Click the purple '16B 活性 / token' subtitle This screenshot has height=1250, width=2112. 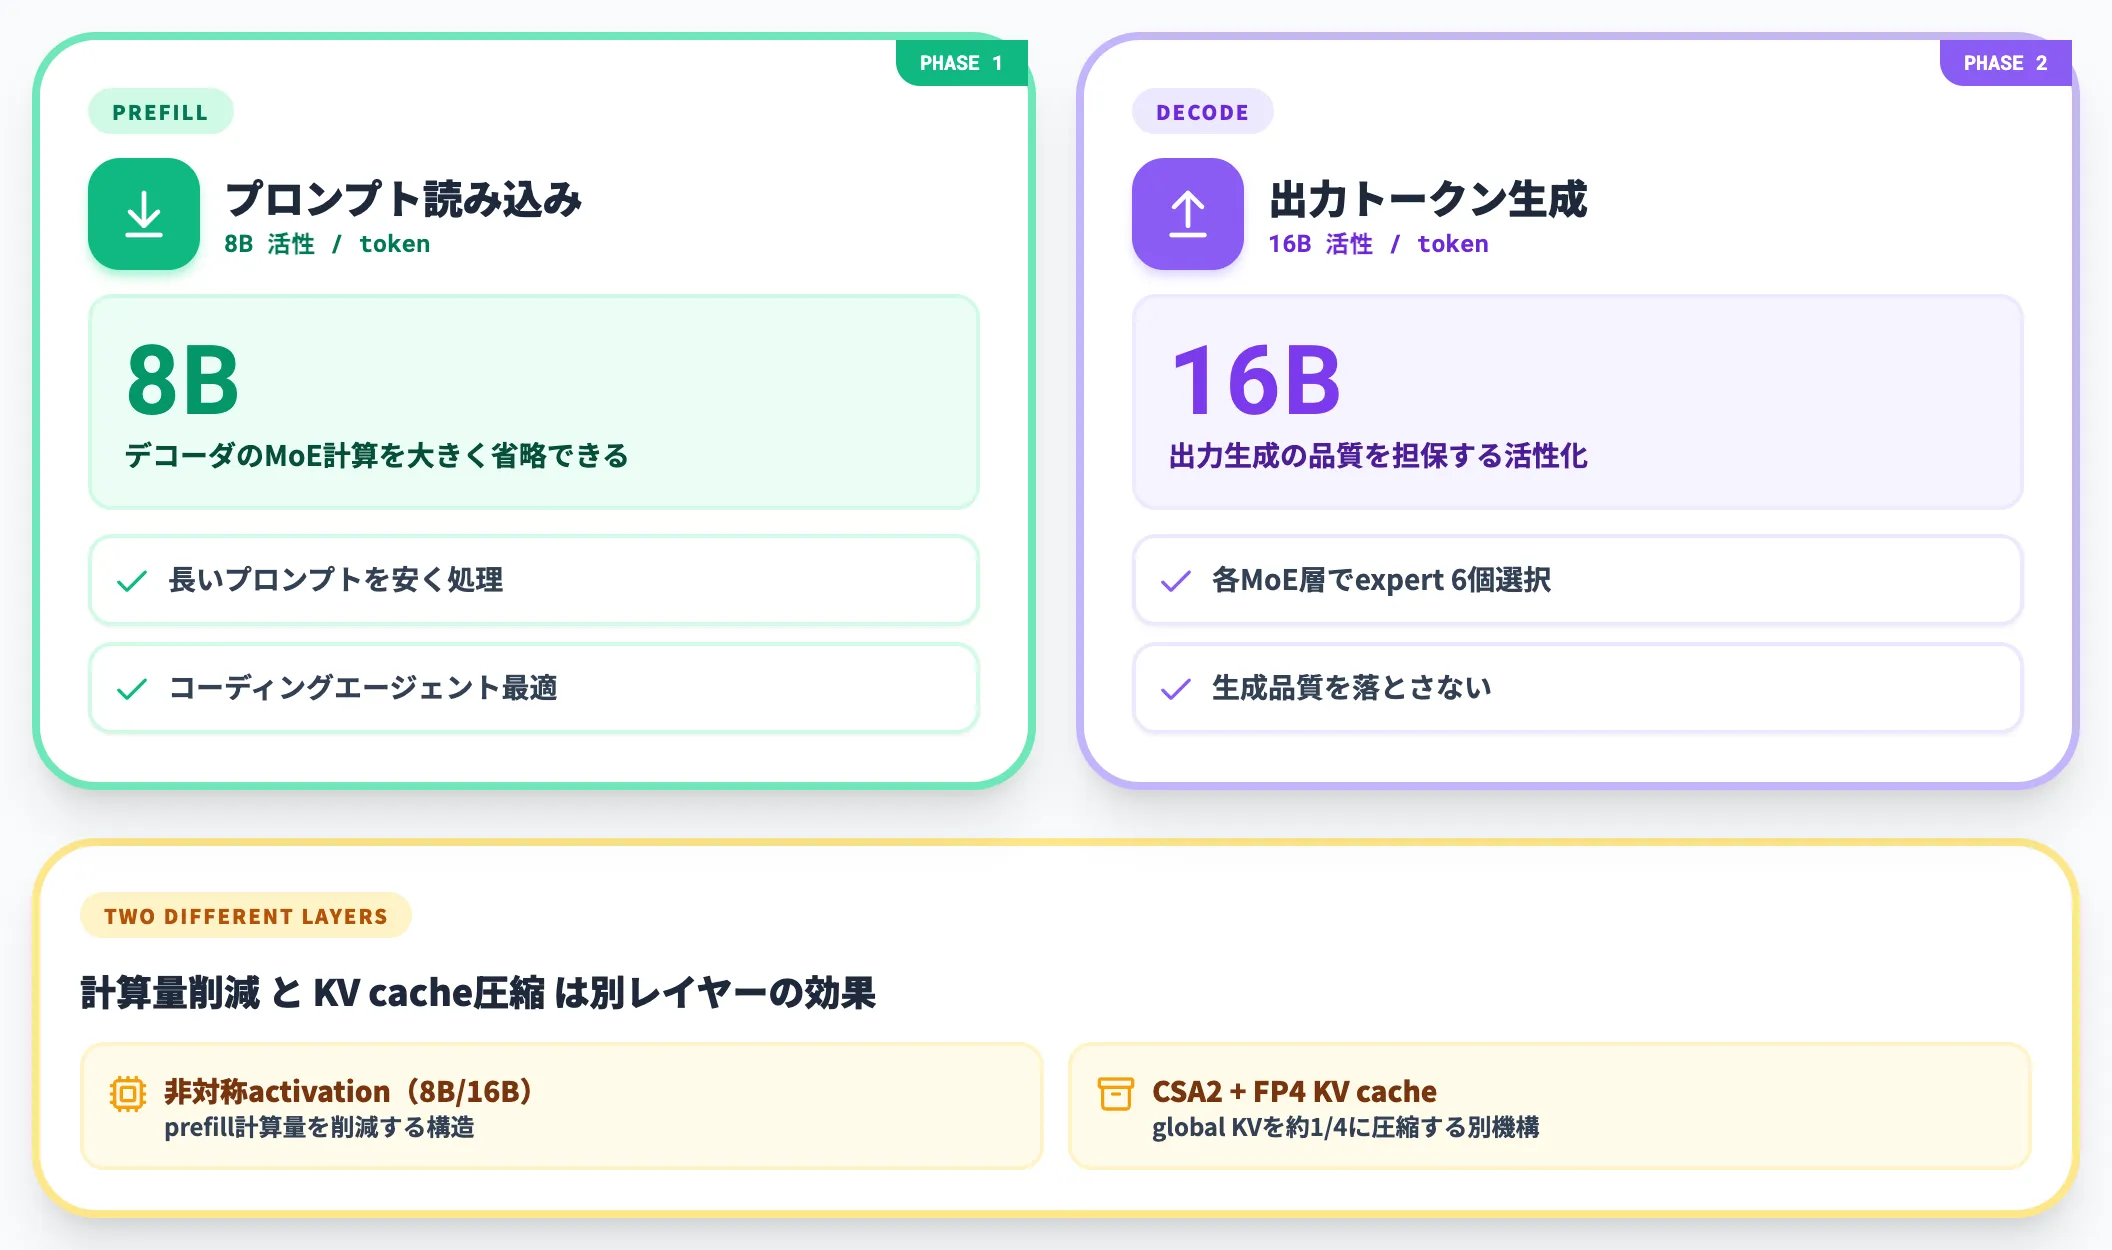point(1378,244)
